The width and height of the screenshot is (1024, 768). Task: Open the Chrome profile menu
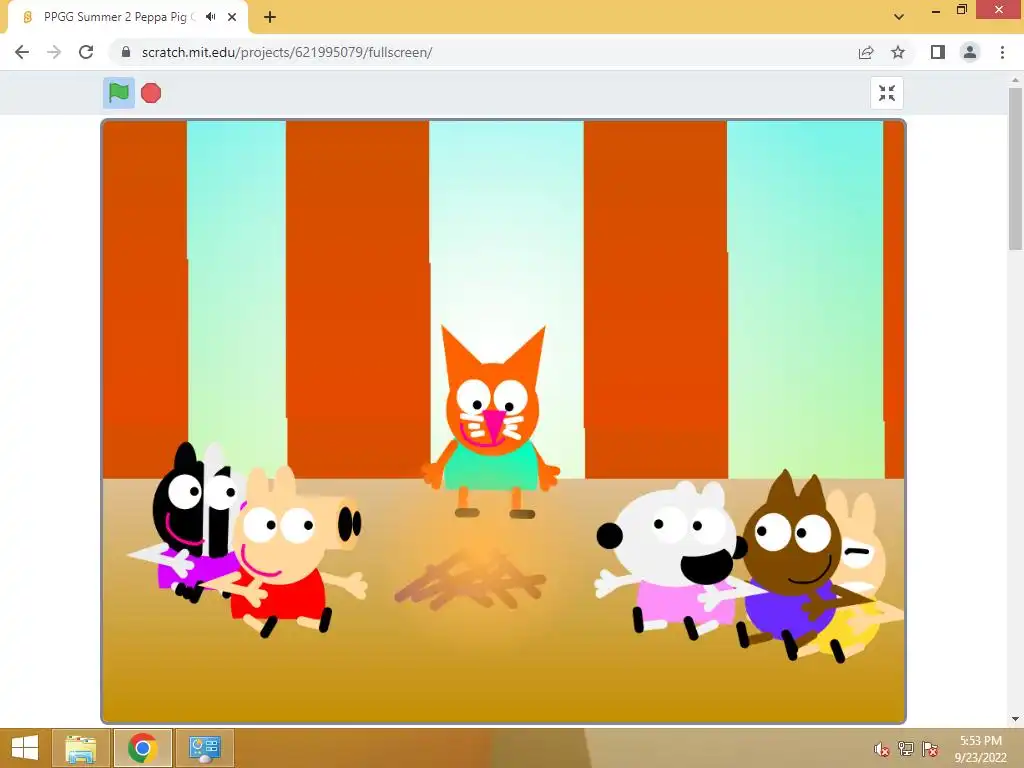[x=970, y=52]
